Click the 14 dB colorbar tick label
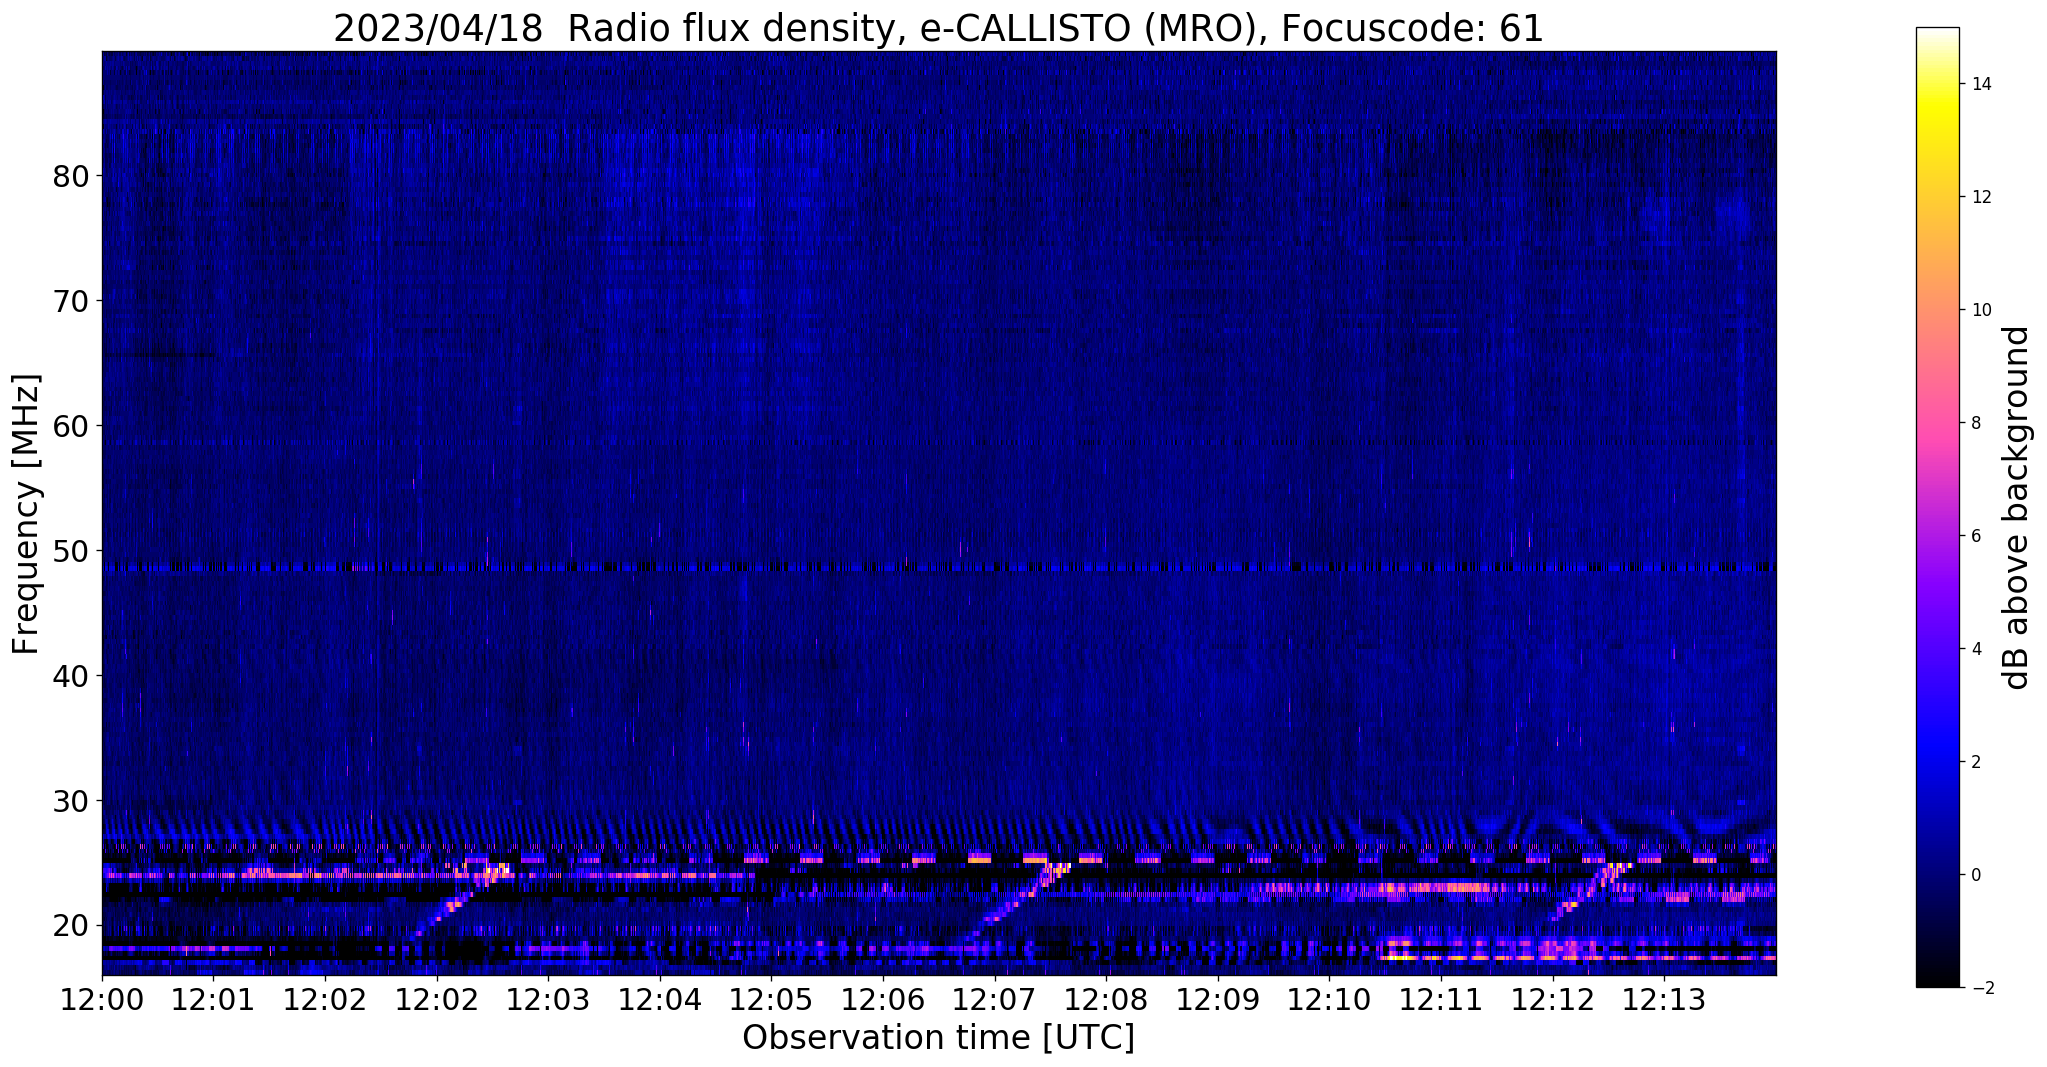This screenshot has height=1067, width=2047. coord(1979,84)
